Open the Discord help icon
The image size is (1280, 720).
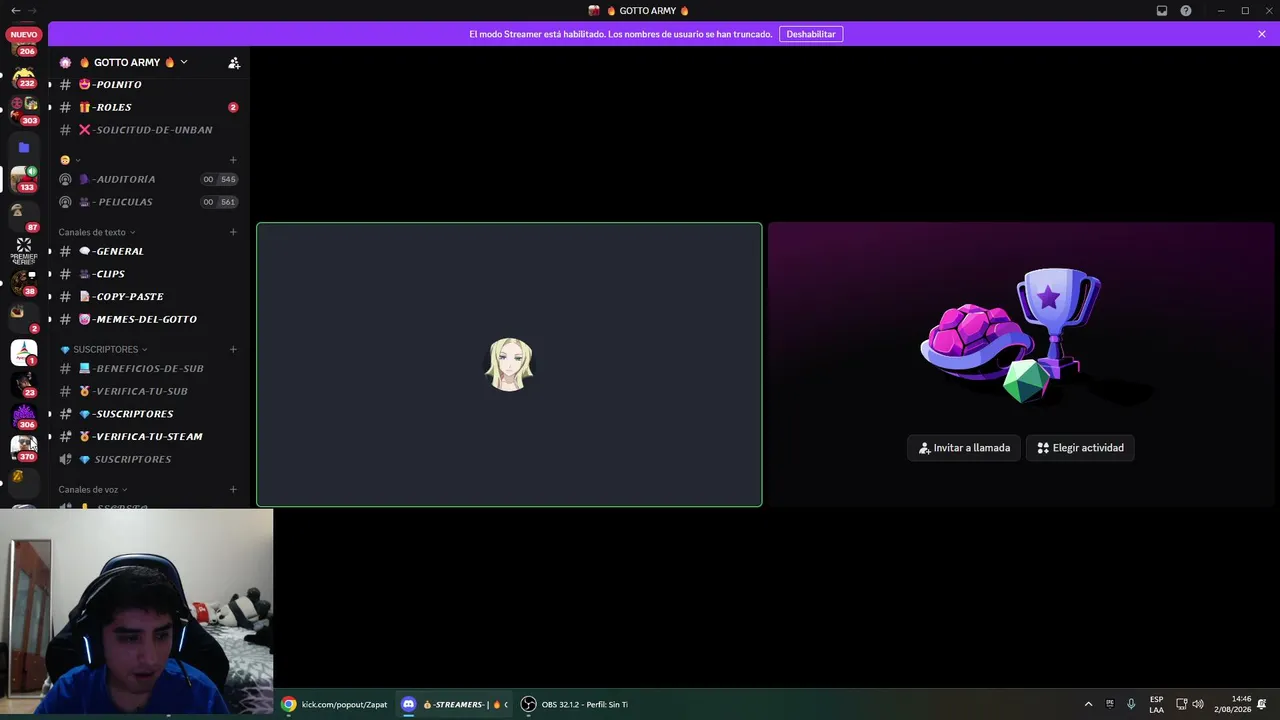tap(1186, 11)
